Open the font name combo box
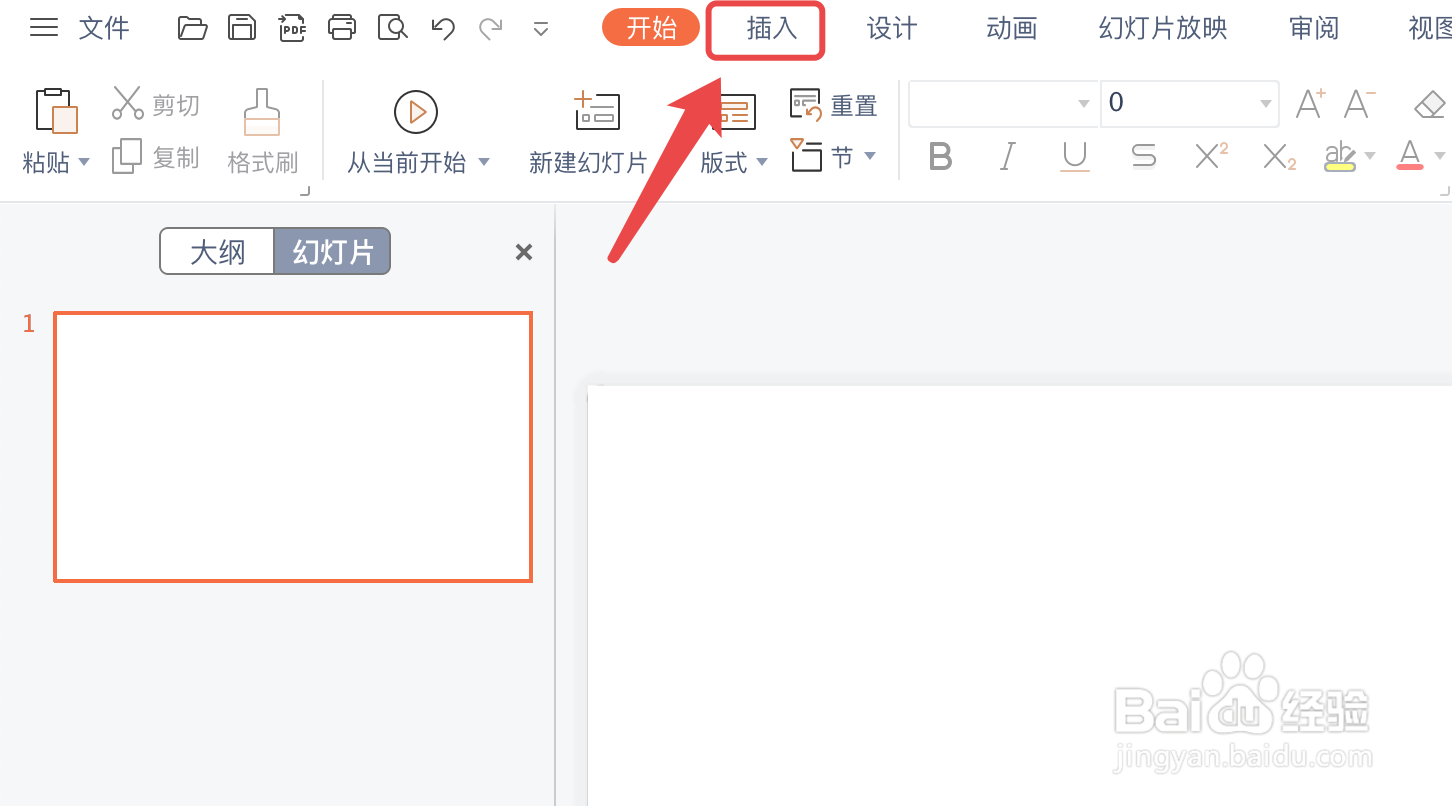Image resolution: width=1452 pixels, height=806 pixels. coord(1004,103)
